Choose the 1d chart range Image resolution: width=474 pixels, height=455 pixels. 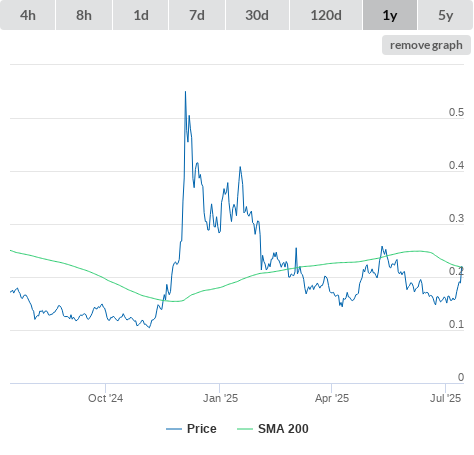tap(141, 15)
